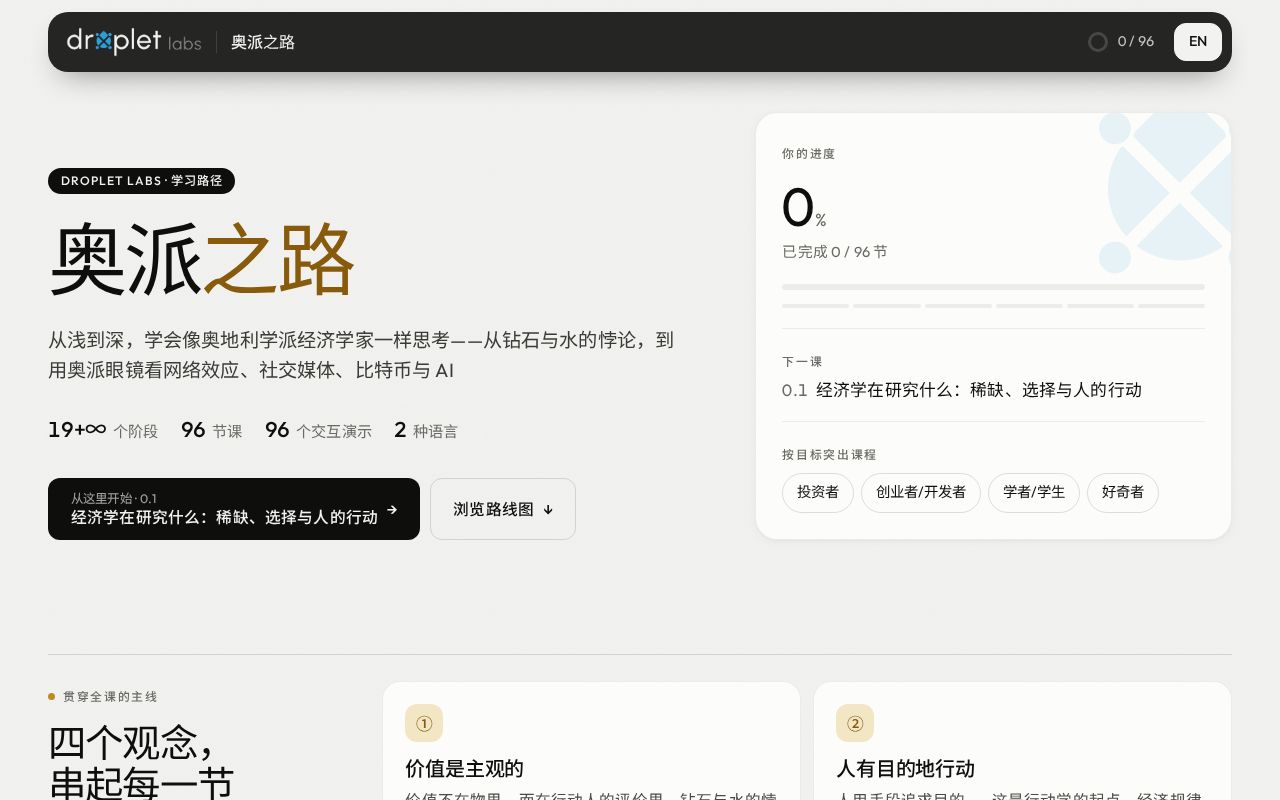Click the circled number ② badge
The height and width of the screenshot is (800, 1280).
(855, 723)
